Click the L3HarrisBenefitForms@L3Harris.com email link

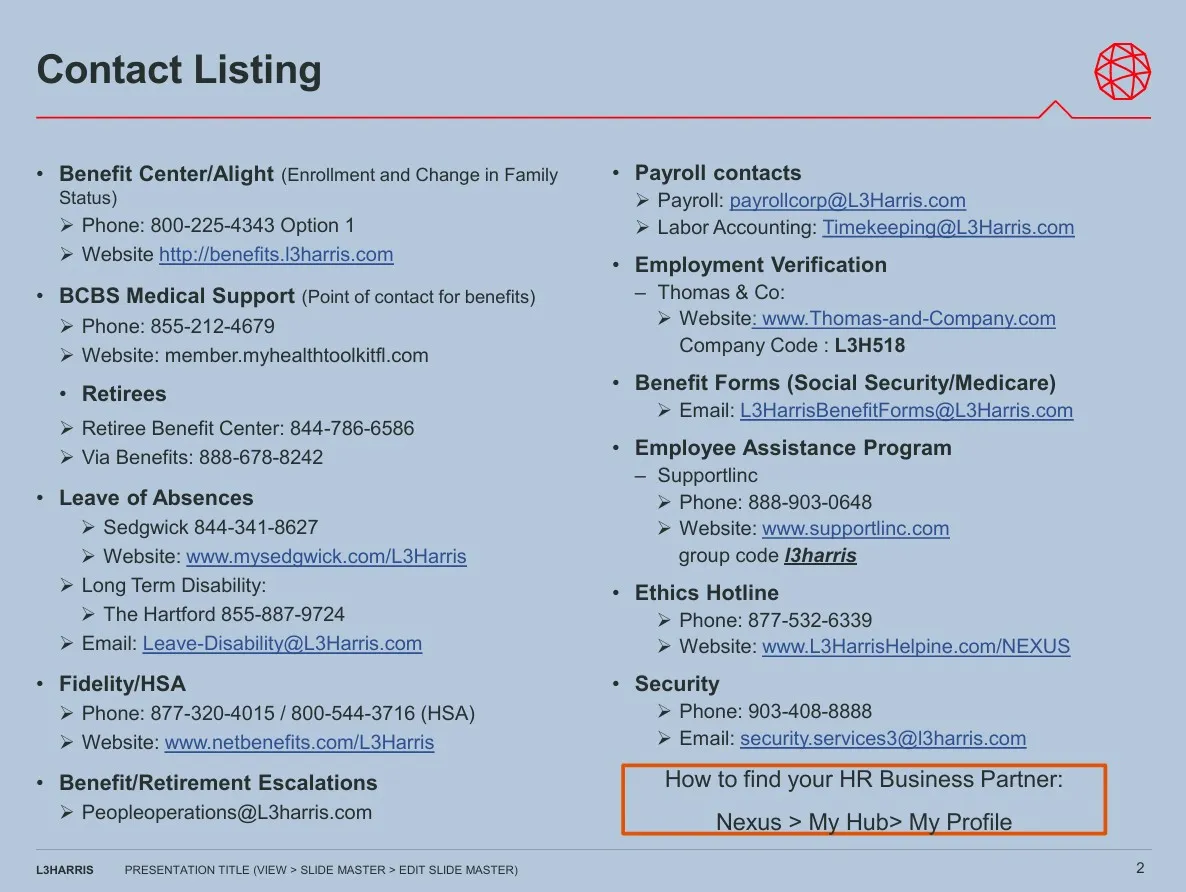pos(906,410)
